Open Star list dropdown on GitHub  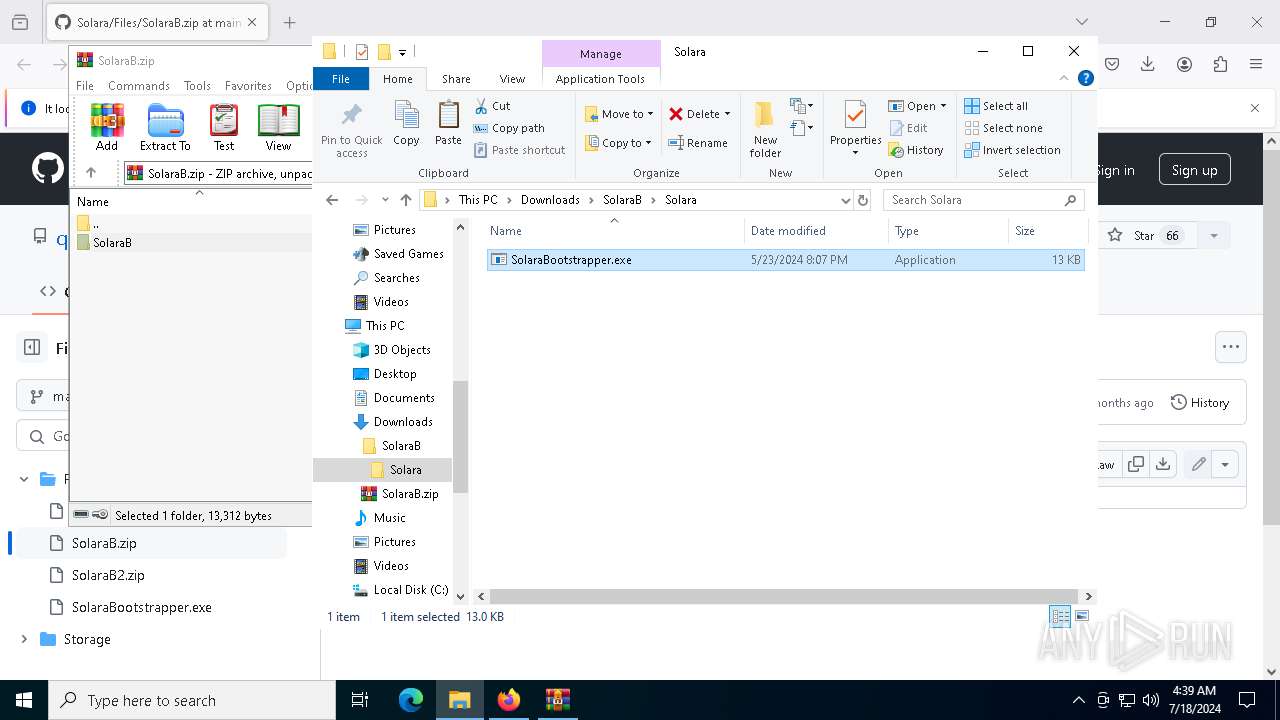tap(1214, 236)
